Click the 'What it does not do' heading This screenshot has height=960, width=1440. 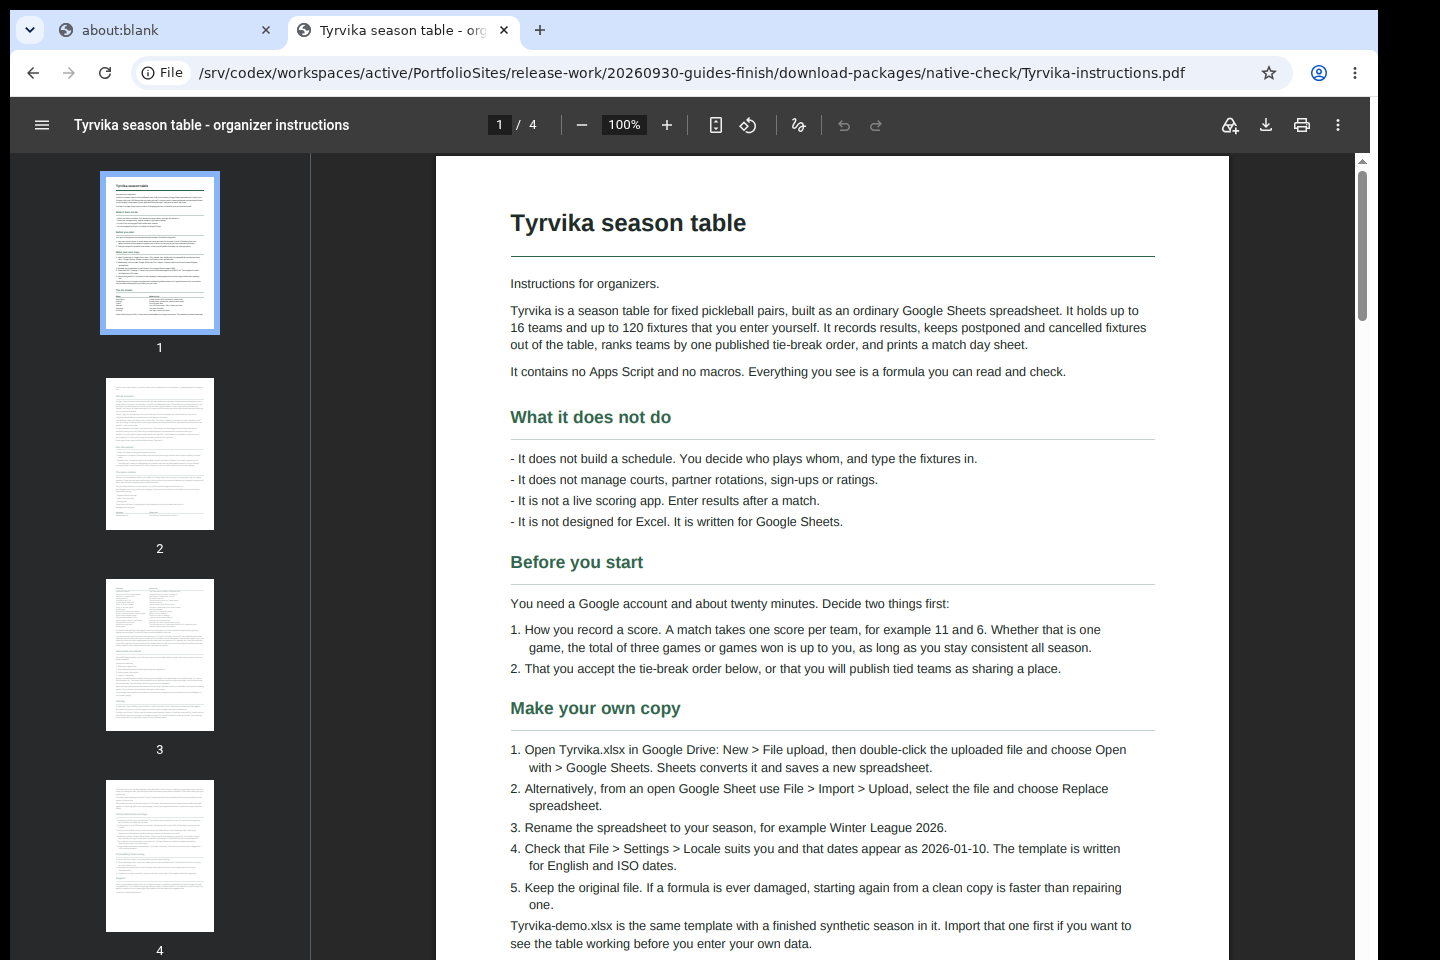coord(591,418)
